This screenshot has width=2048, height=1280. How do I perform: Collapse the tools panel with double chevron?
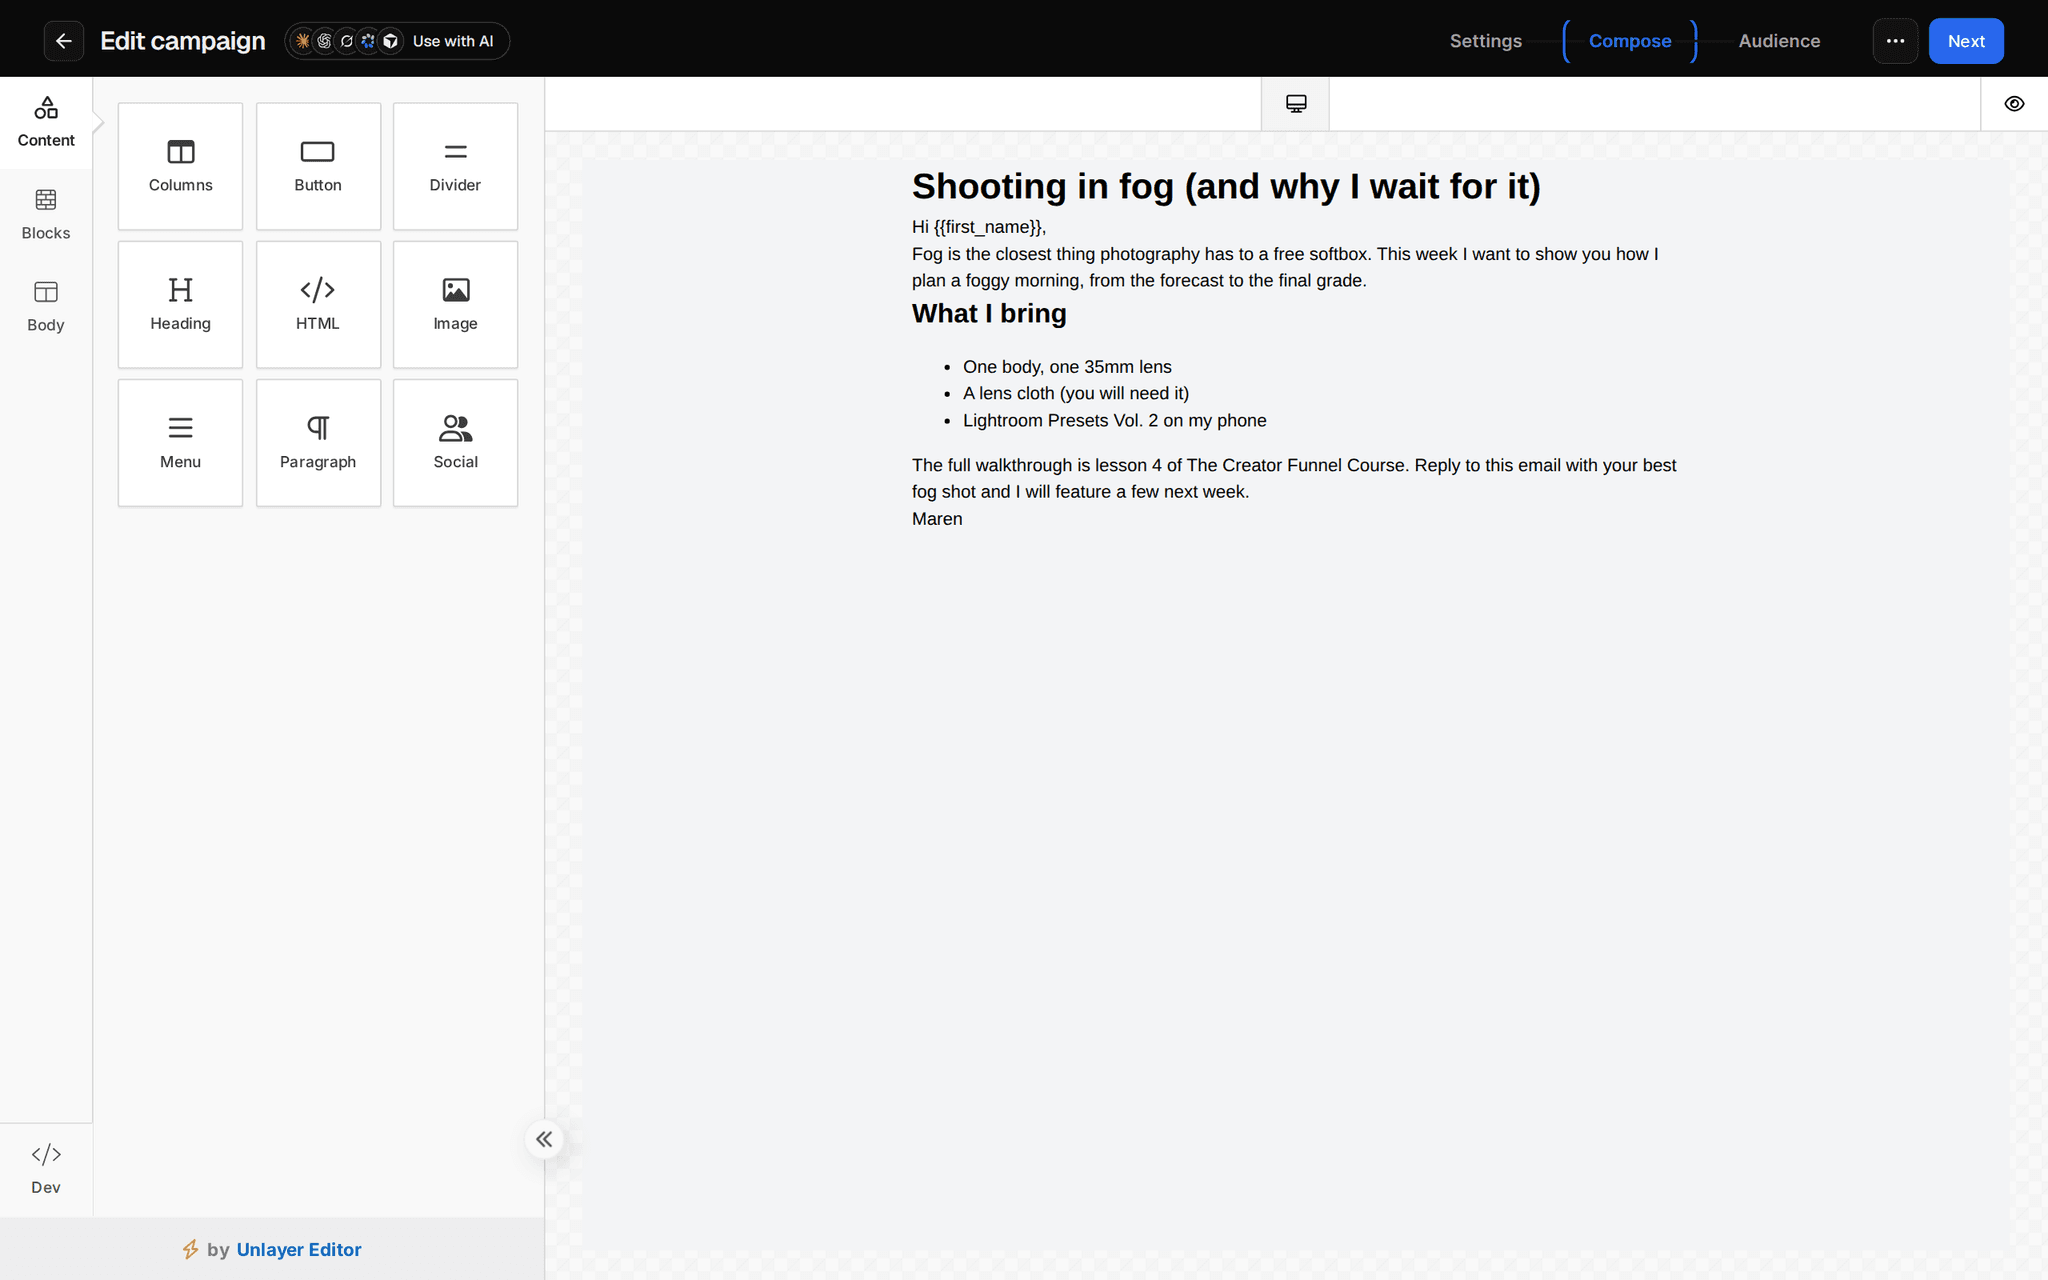(x=544, y=1139)
